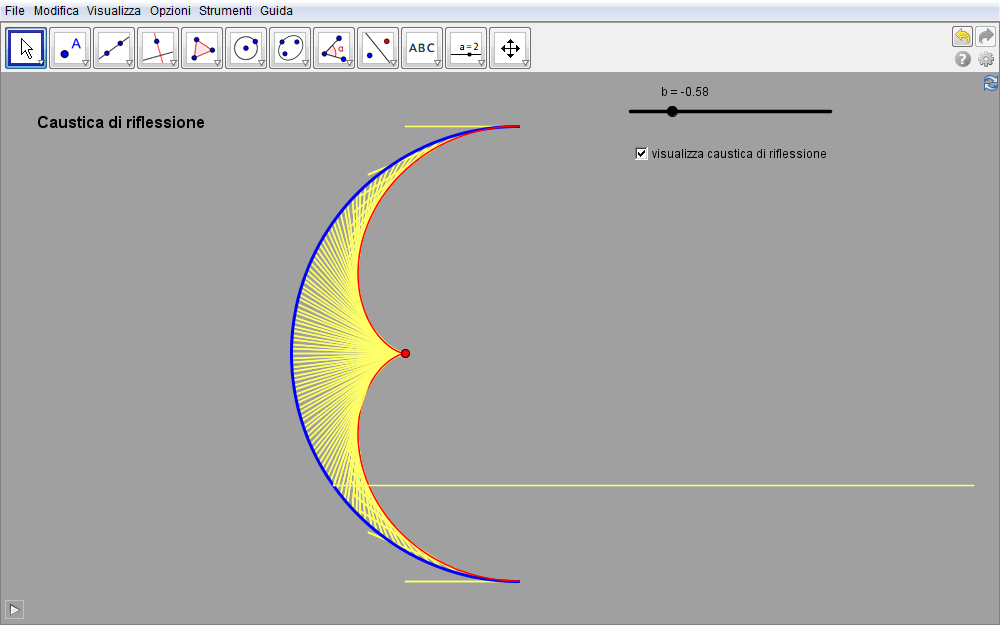The width and height of the screenshot is (1000, 625).
Task: Click the yellow Undo arrow button
Action: point(962,37)
